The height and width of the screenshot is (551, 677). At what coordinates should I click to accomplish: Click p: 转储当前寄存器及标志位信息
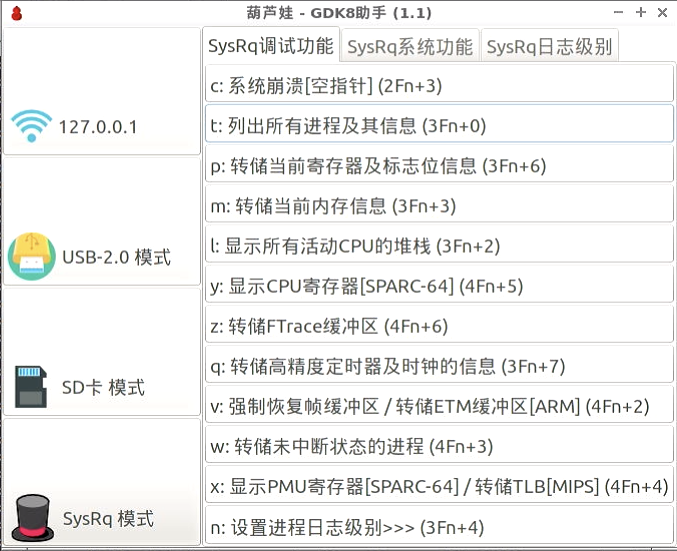tap(439, 165)
